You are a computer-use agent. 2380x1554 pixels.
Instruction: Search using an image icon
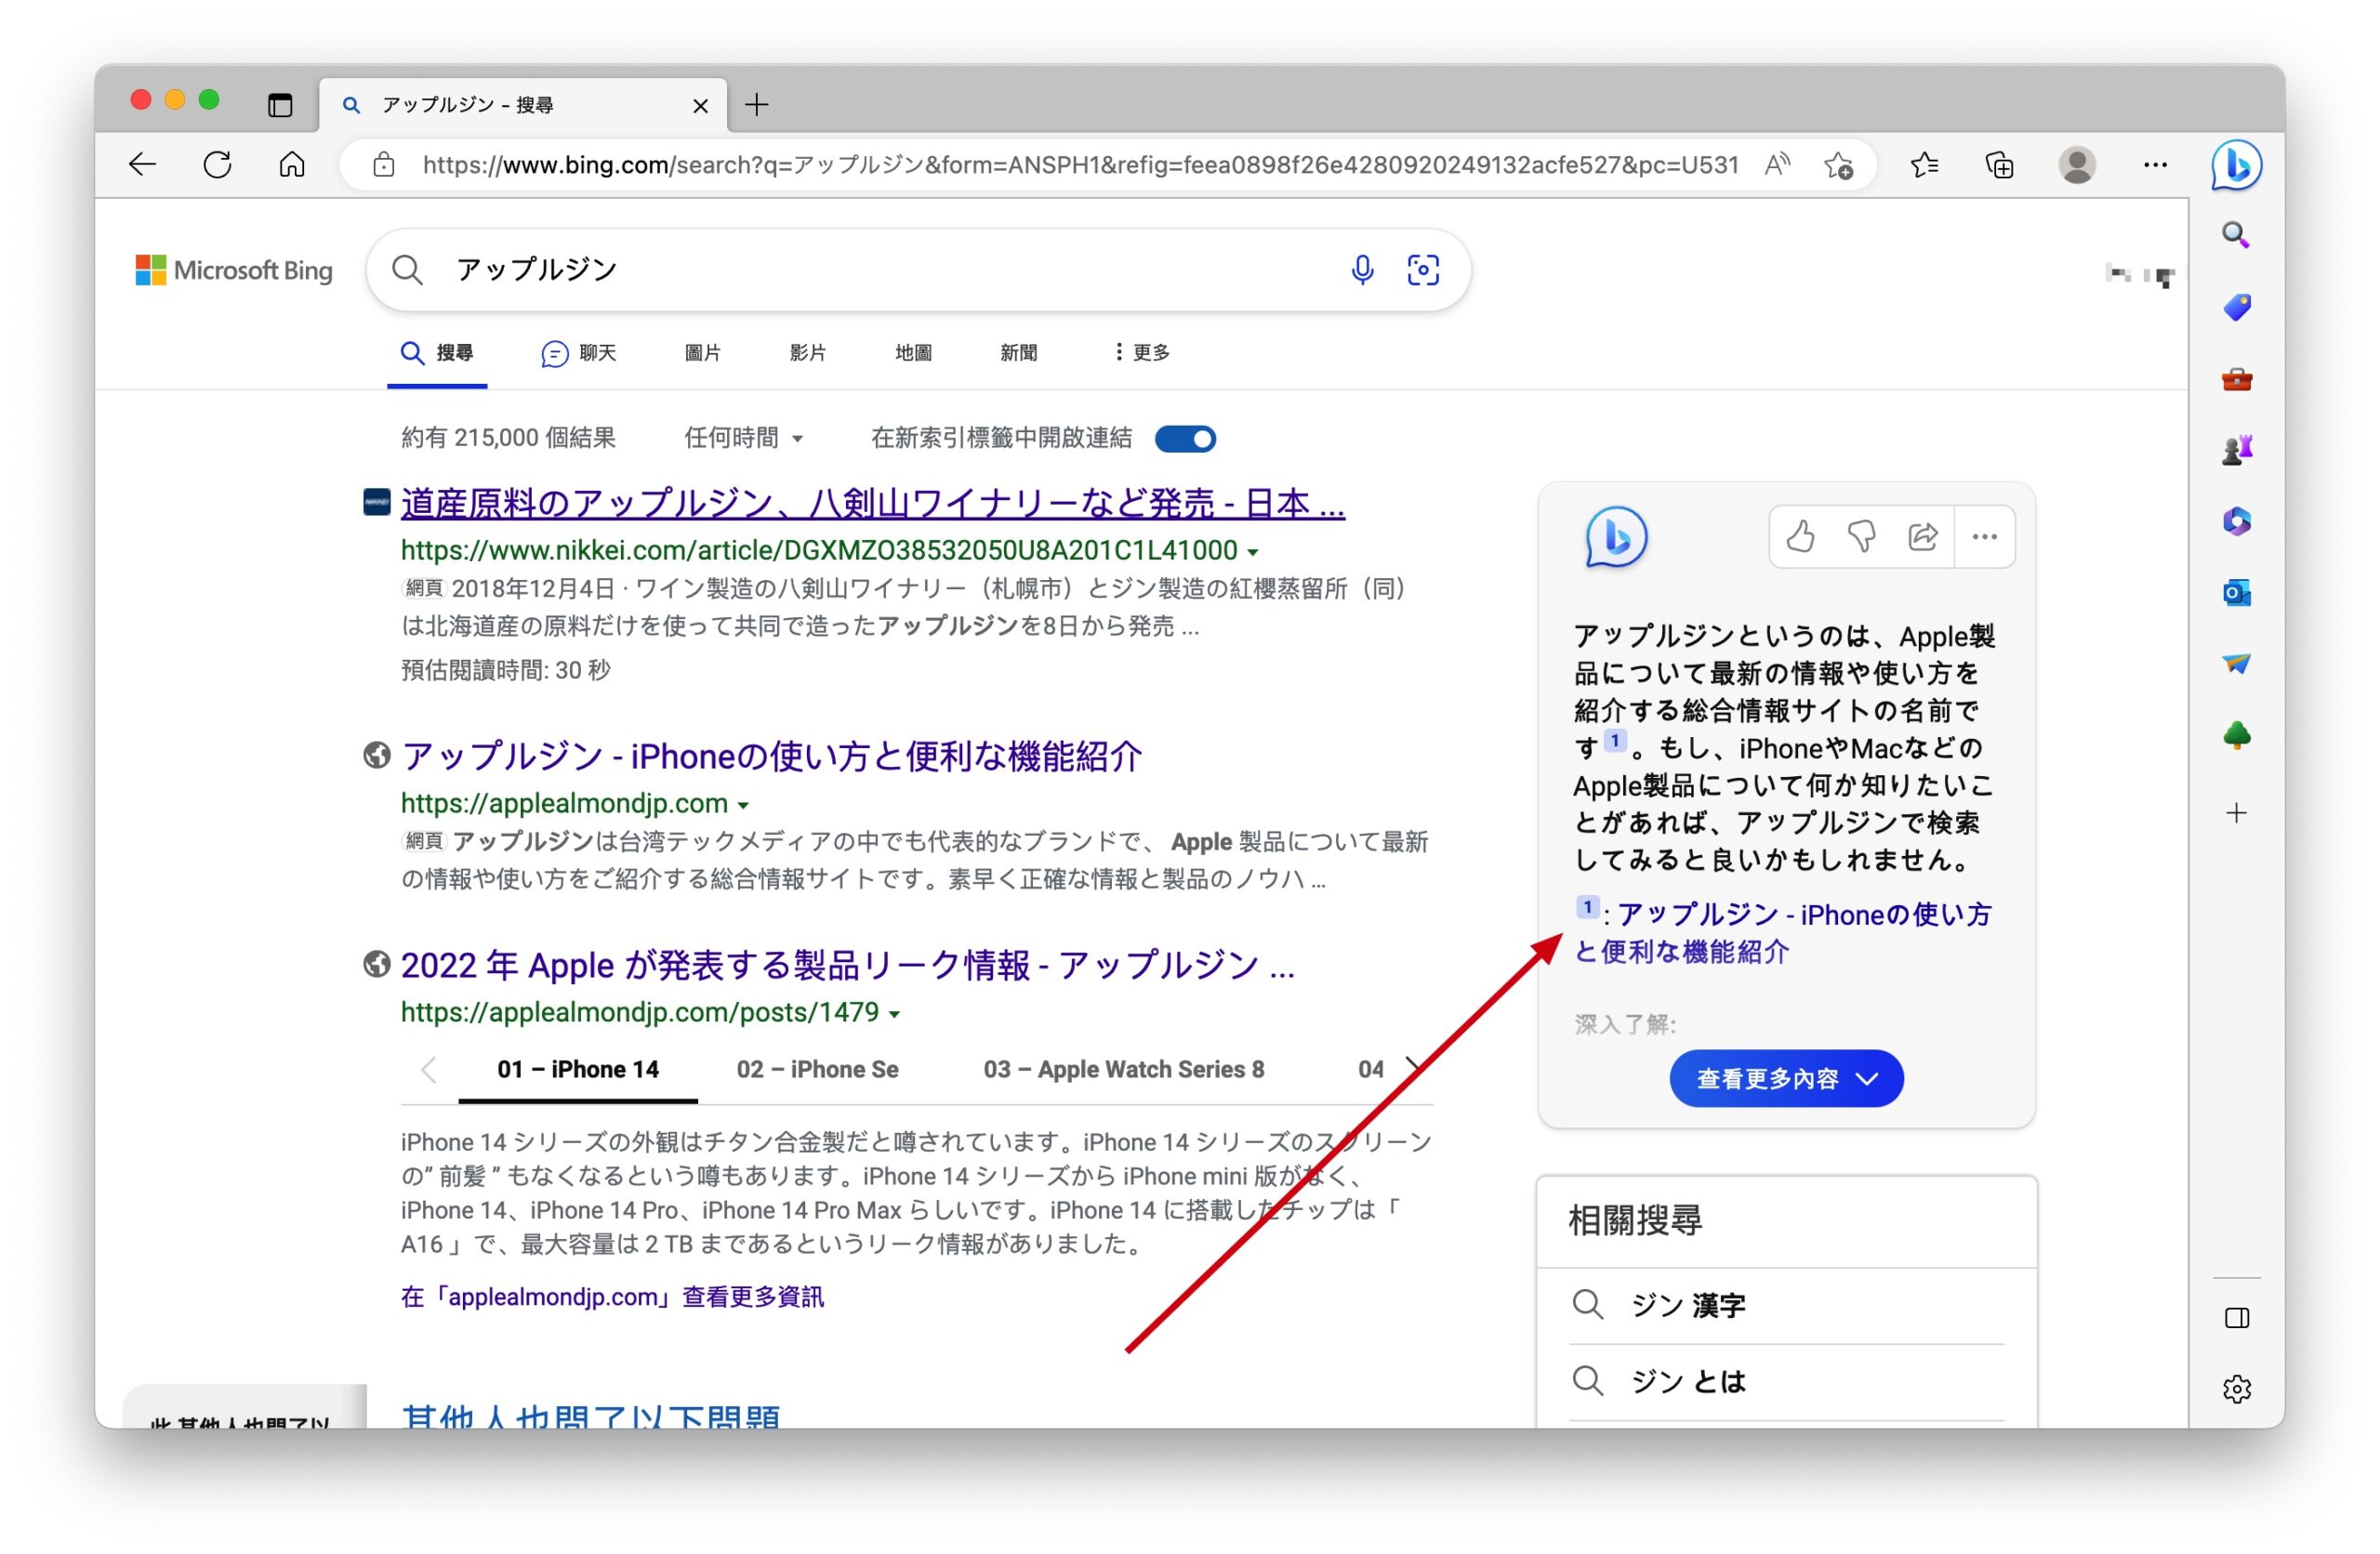(1422, 270)
